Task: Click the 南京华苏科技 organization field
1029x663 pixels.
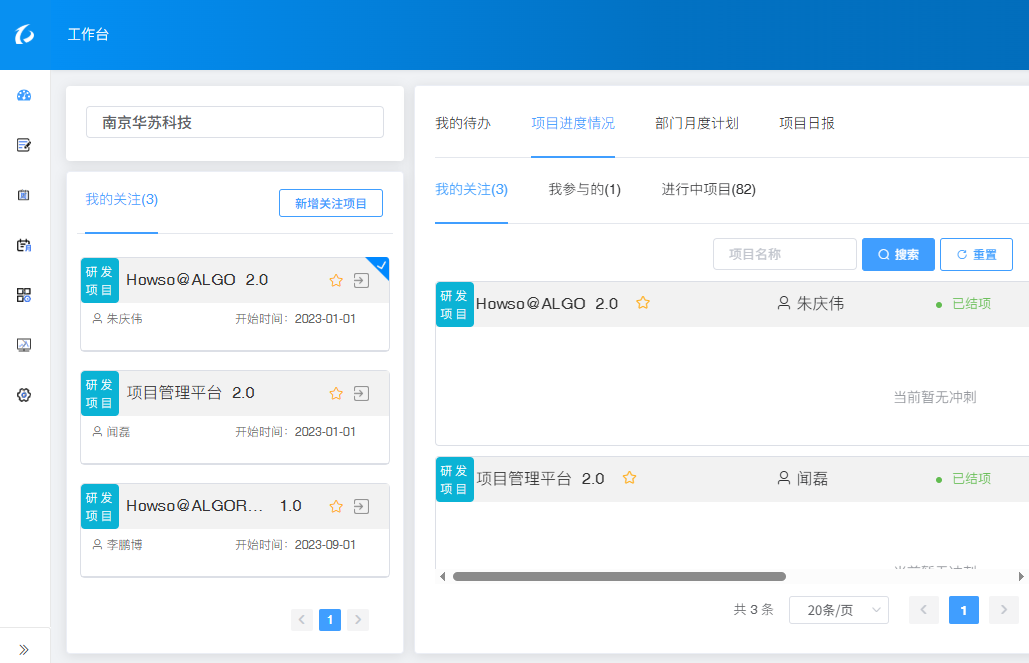Action: coord(235,122)
